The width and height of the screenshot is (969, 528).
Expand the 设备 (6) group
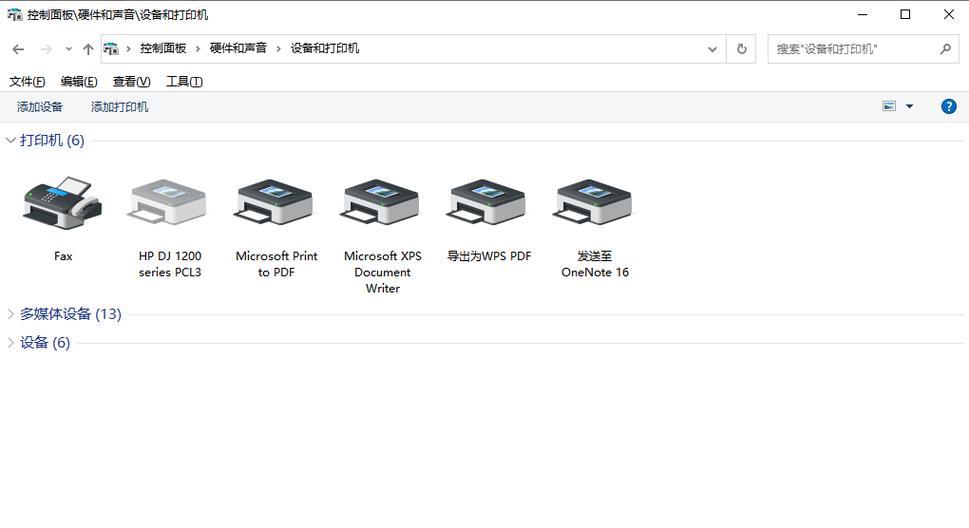point(11,343)
